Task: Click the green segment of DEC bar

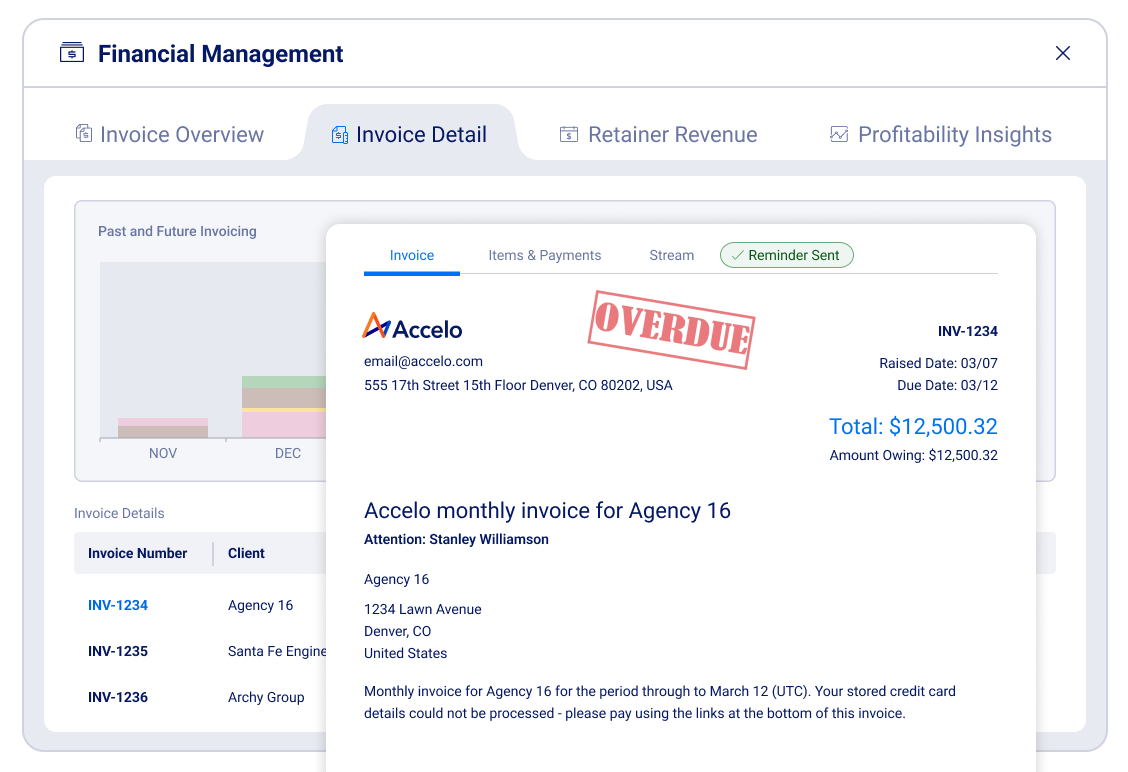Action: (284, 382)
